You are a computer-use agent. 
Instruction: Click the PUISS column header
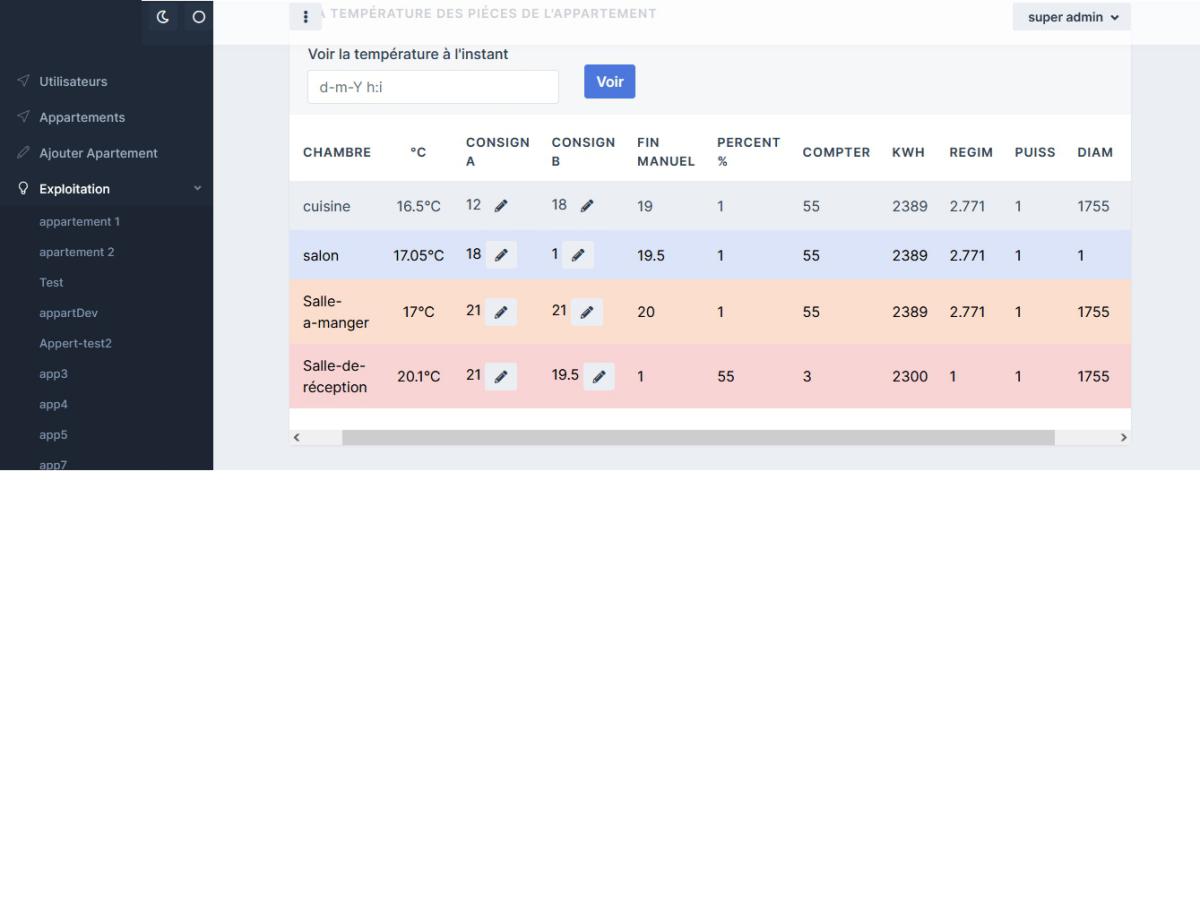[1035, 152]
